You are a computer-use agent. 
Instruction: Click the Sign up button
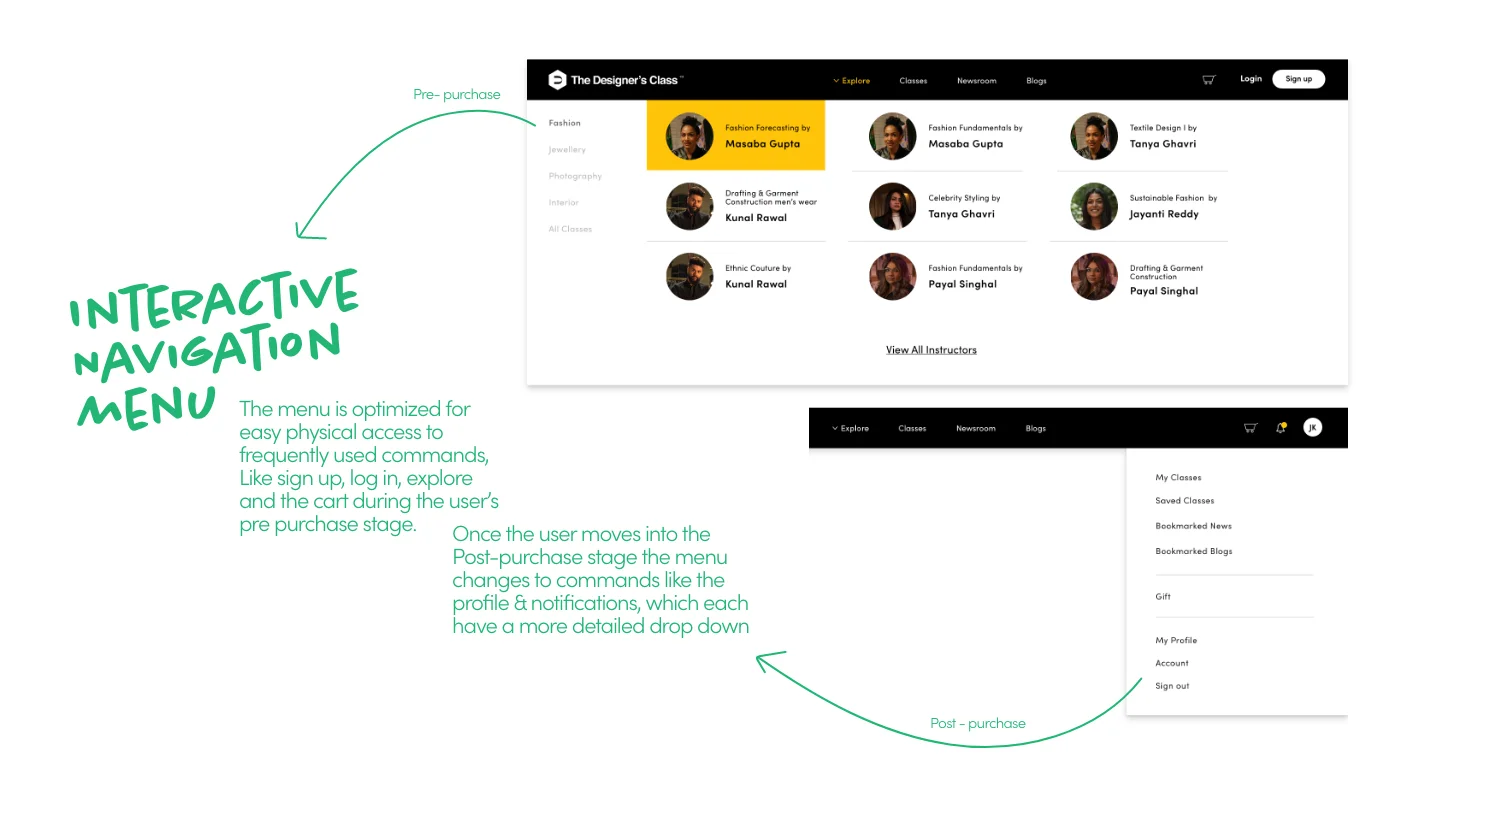1298,78
